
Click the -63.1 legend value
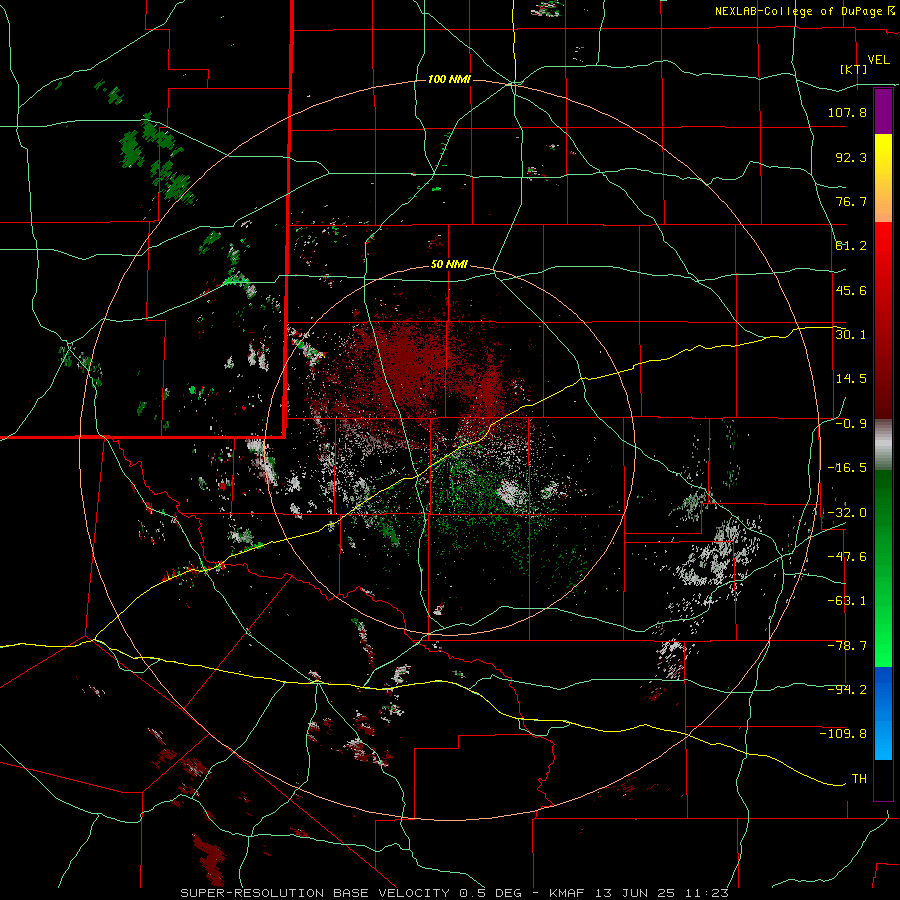coord(847,601)
